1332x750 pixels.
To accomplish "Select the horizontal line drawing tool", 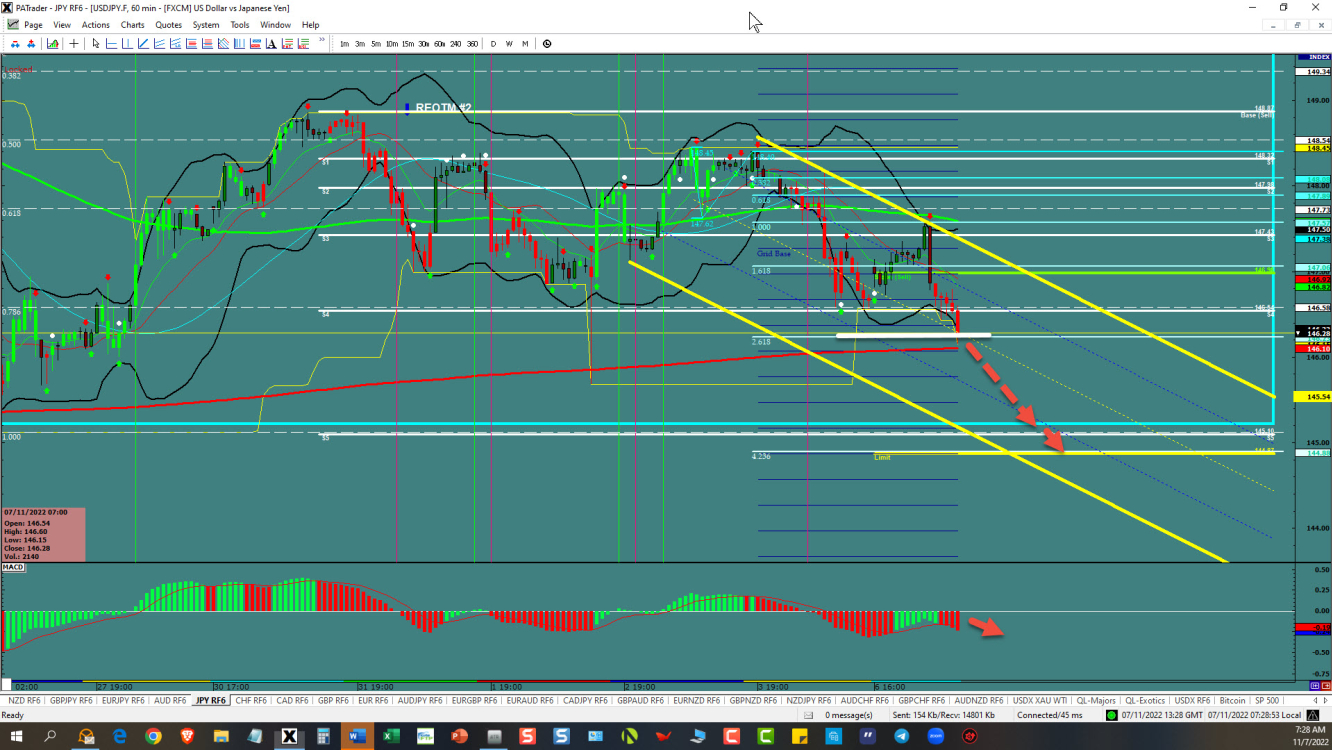I will click(111, 43).
